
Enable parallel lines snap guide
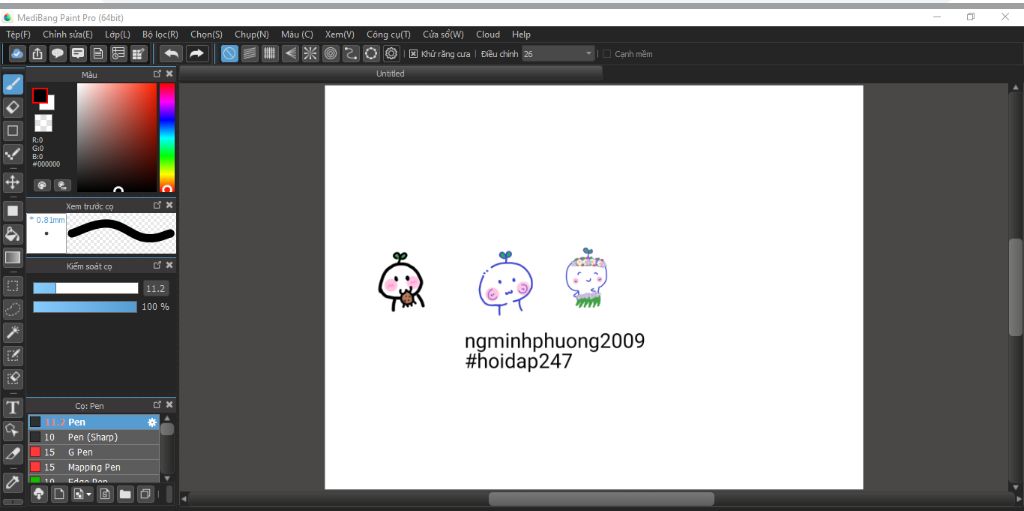pos(249,54)
